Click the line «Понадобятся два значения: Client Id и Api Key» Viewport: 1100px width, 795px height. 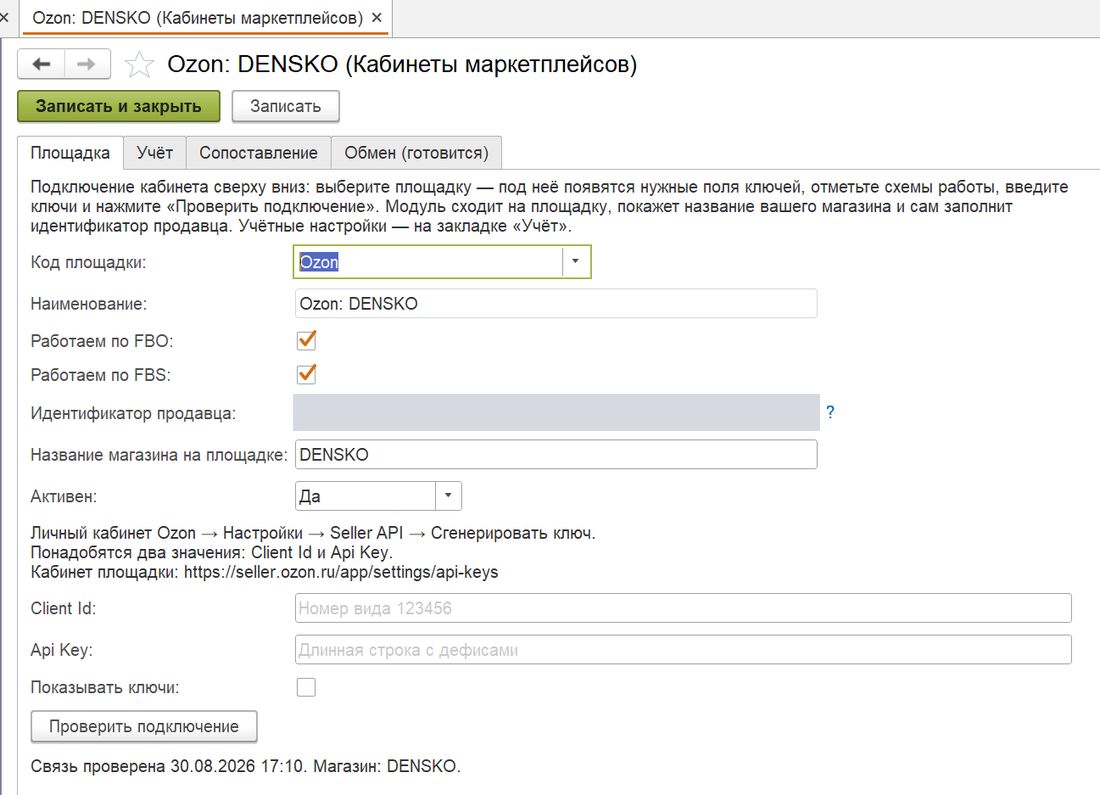click(x=211, y=552)
